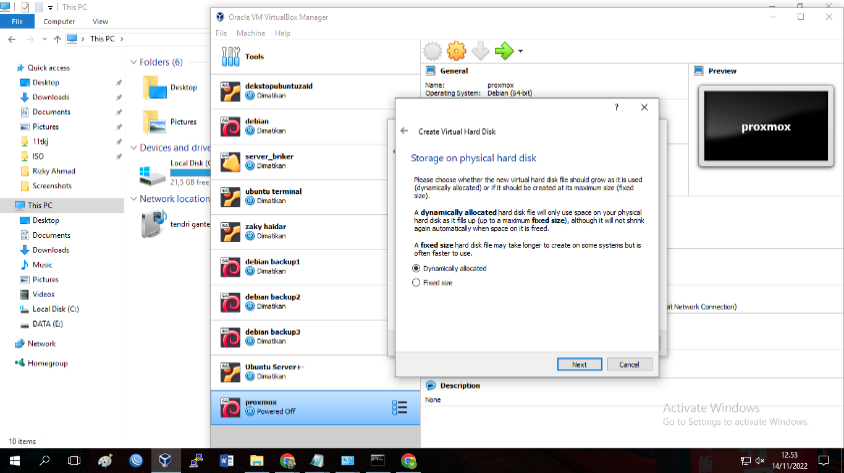
Task: Open Desktop folder icon in Folders group
Action: coord(155,88)
